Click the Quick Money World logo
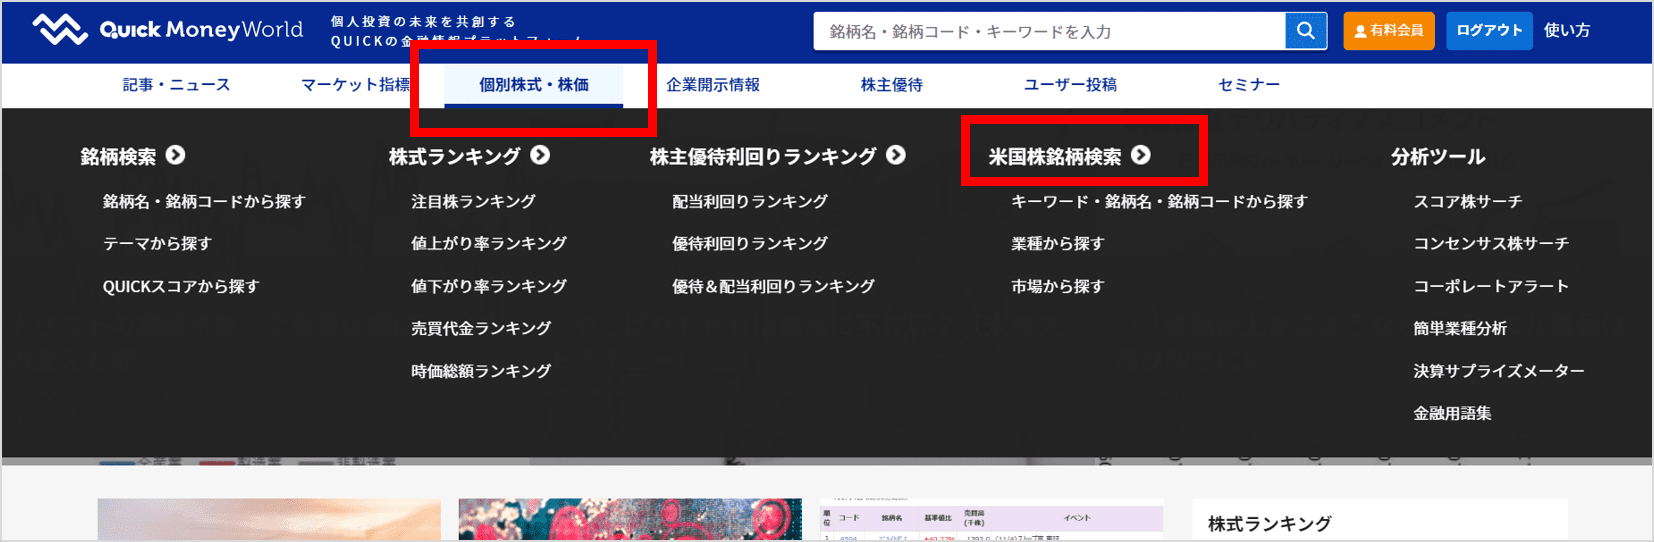The width and height of the screenshot is (1654, 542). [167, 30]
